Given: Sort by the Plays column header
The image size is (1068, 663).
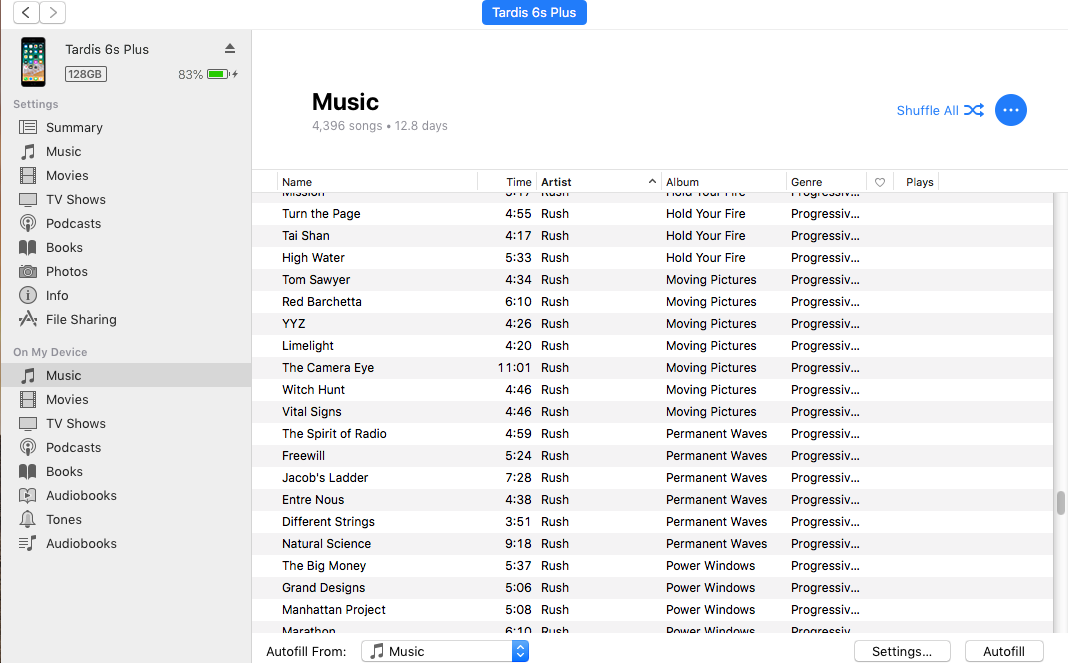Looking at the screenshot, I should 917,182.
